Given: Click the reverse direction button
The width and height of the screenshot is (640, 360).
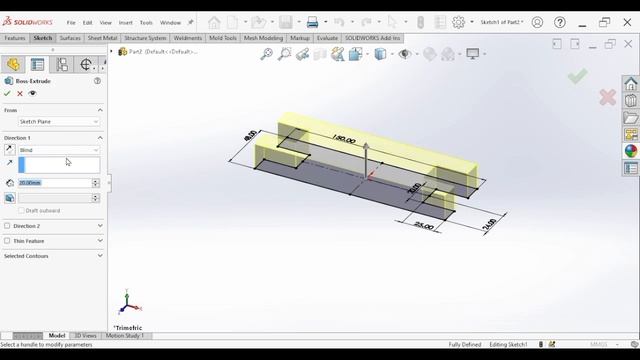Looking at the screenshot, I should [10, 150].
